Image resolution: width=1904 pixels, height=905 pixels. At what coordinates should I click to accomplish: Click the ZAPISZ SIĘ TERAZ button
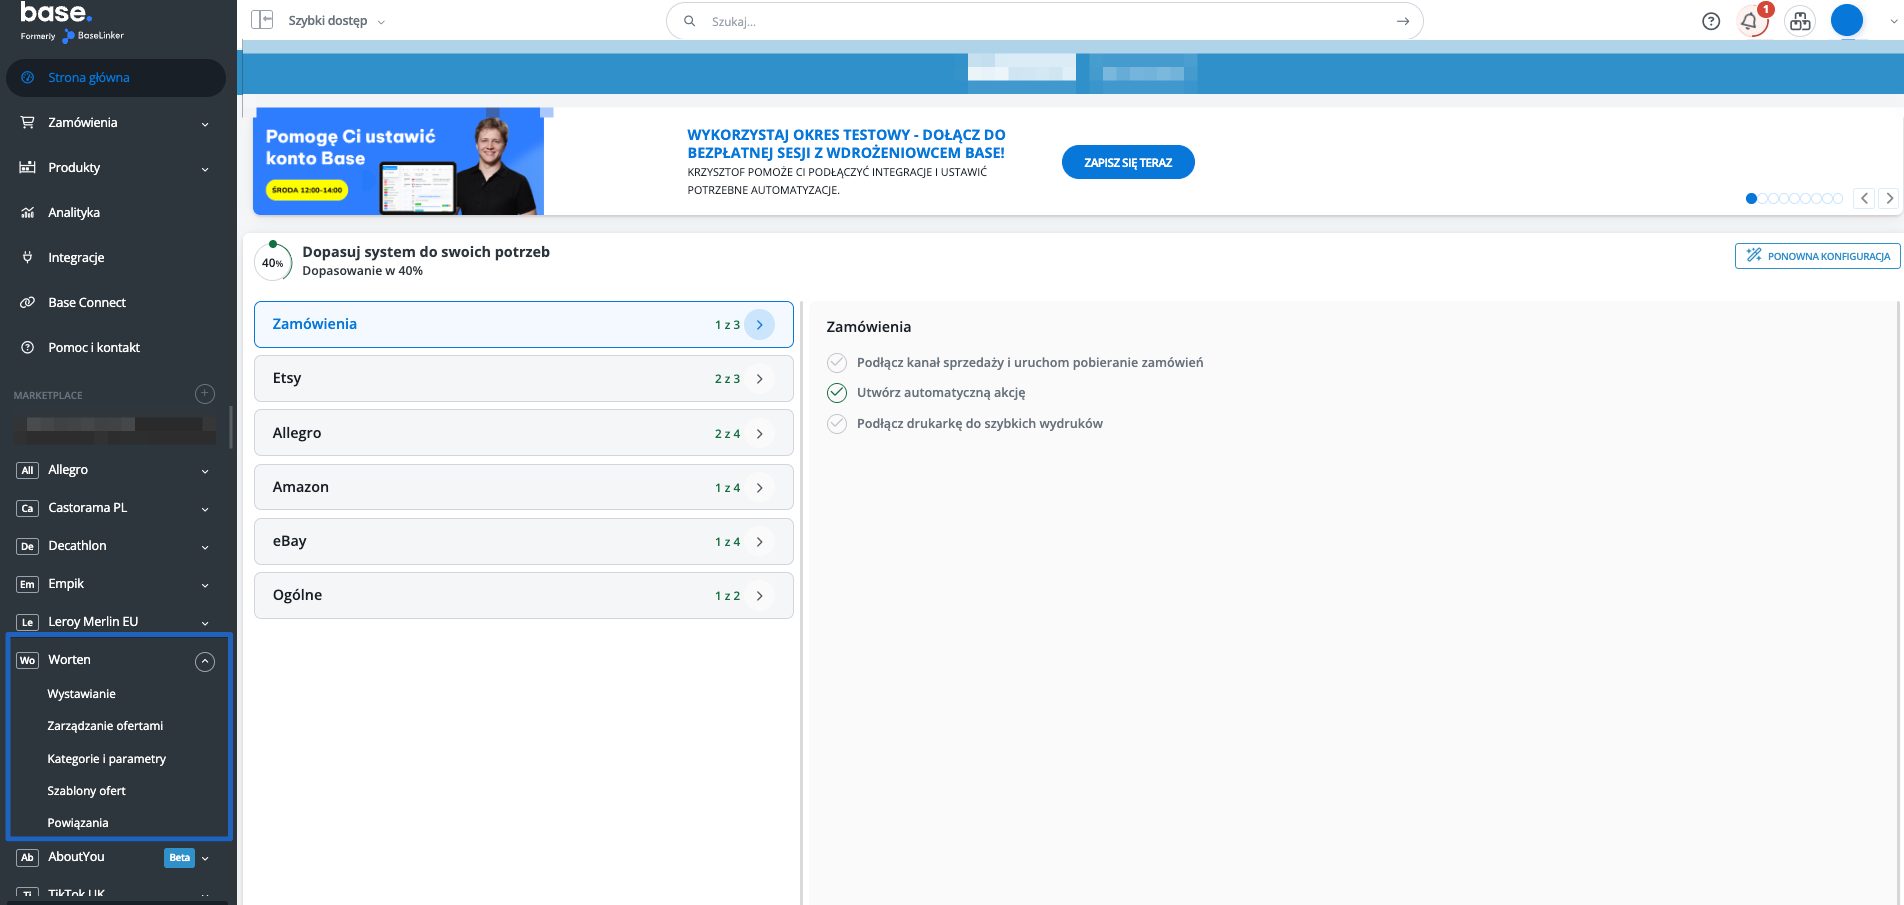(1127, 163)
